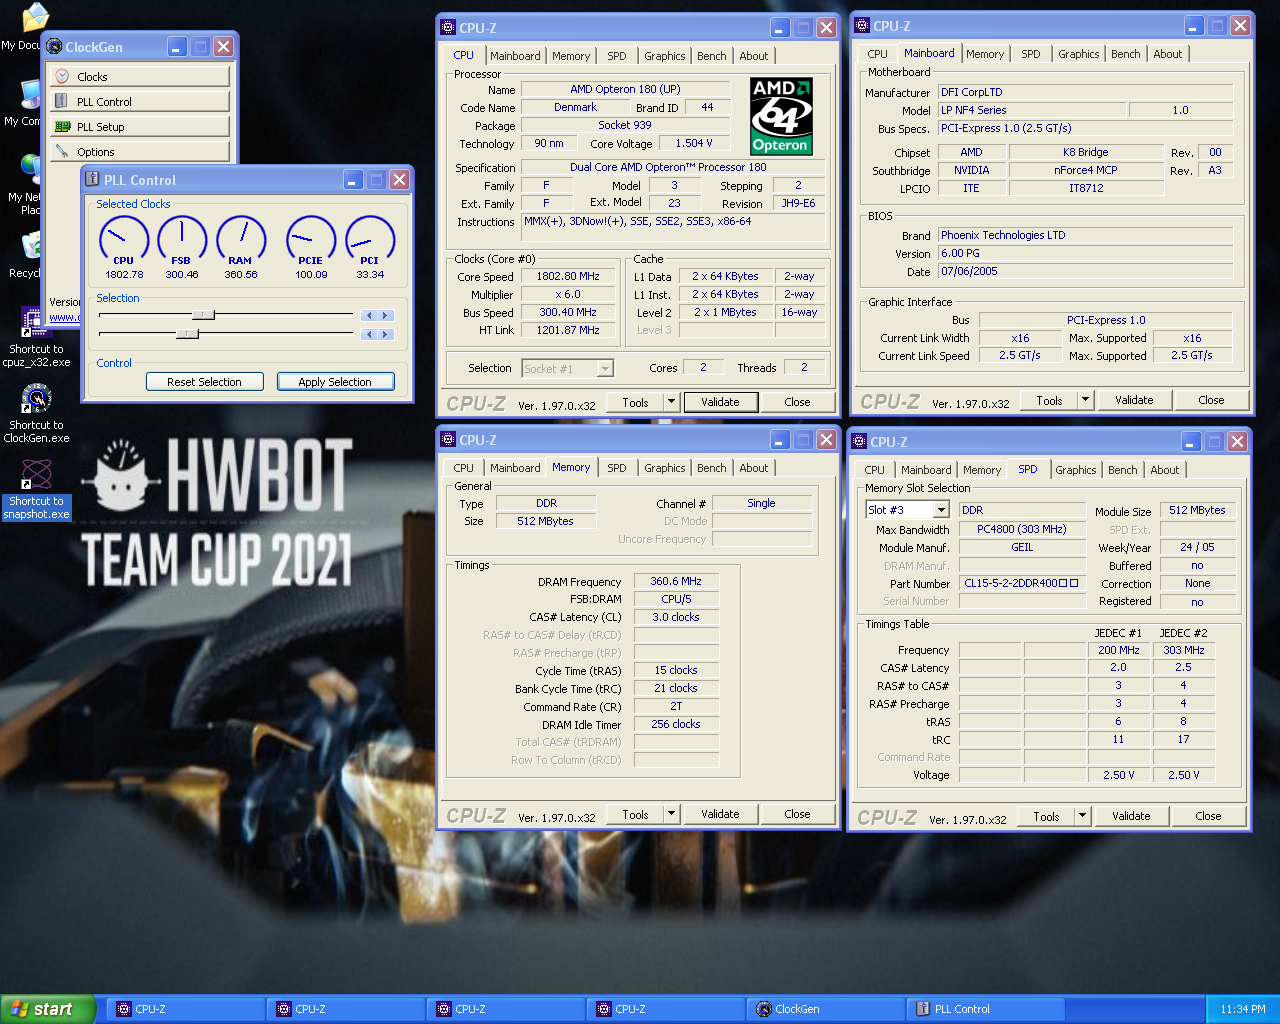Viewport: 1280px width, 1024px height.
Task: Click the My Computer desktop icon
Action: [26, 103]
